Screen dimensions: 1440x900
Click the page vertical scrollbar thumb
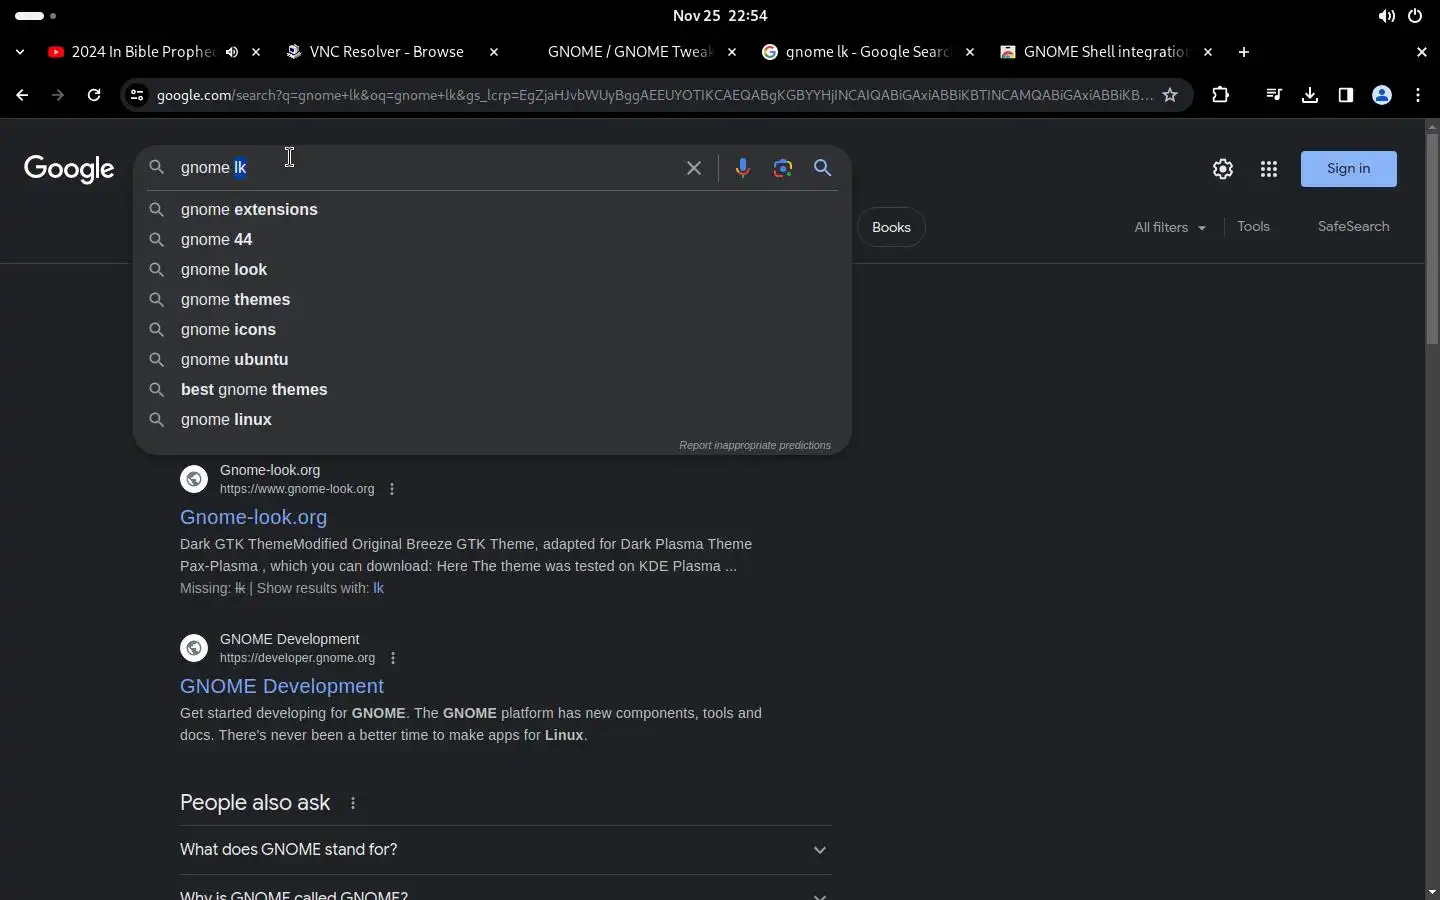1432,238
